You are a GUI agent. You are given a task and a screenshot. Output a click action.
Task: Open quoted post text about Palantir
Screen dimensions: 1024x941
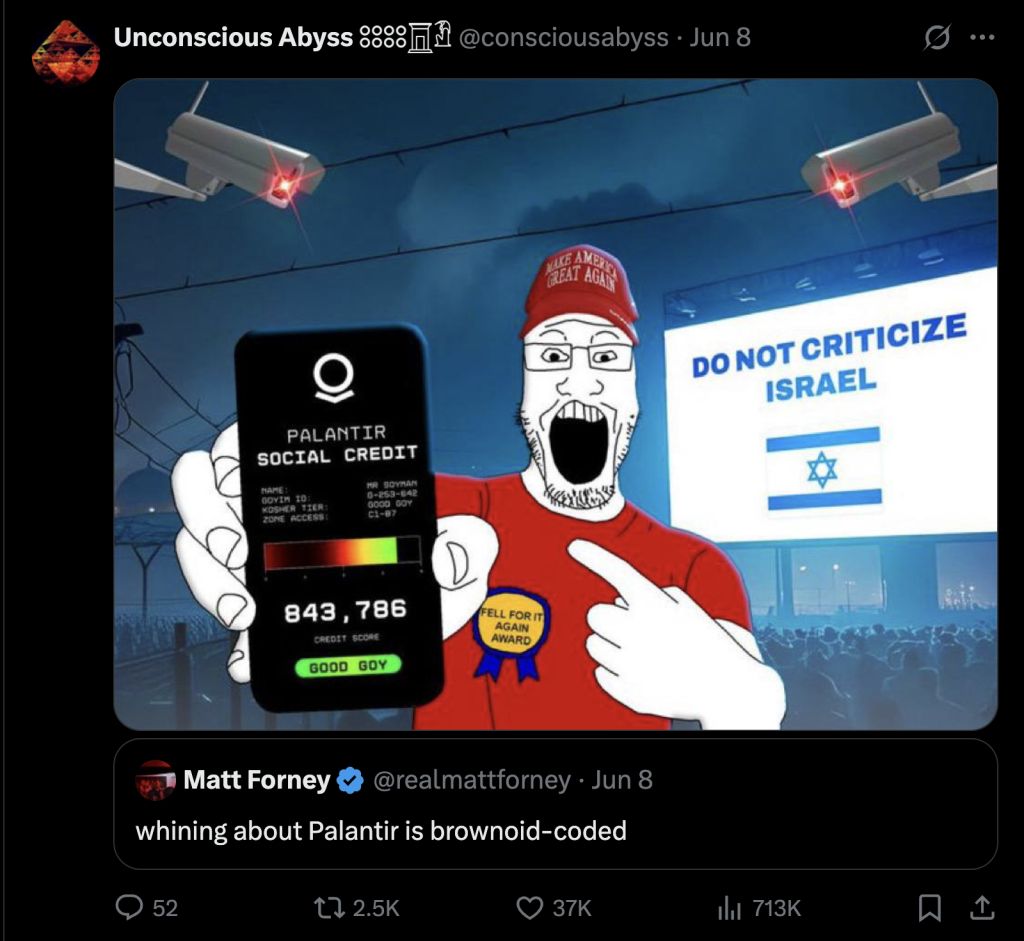(x=381, y=831)
